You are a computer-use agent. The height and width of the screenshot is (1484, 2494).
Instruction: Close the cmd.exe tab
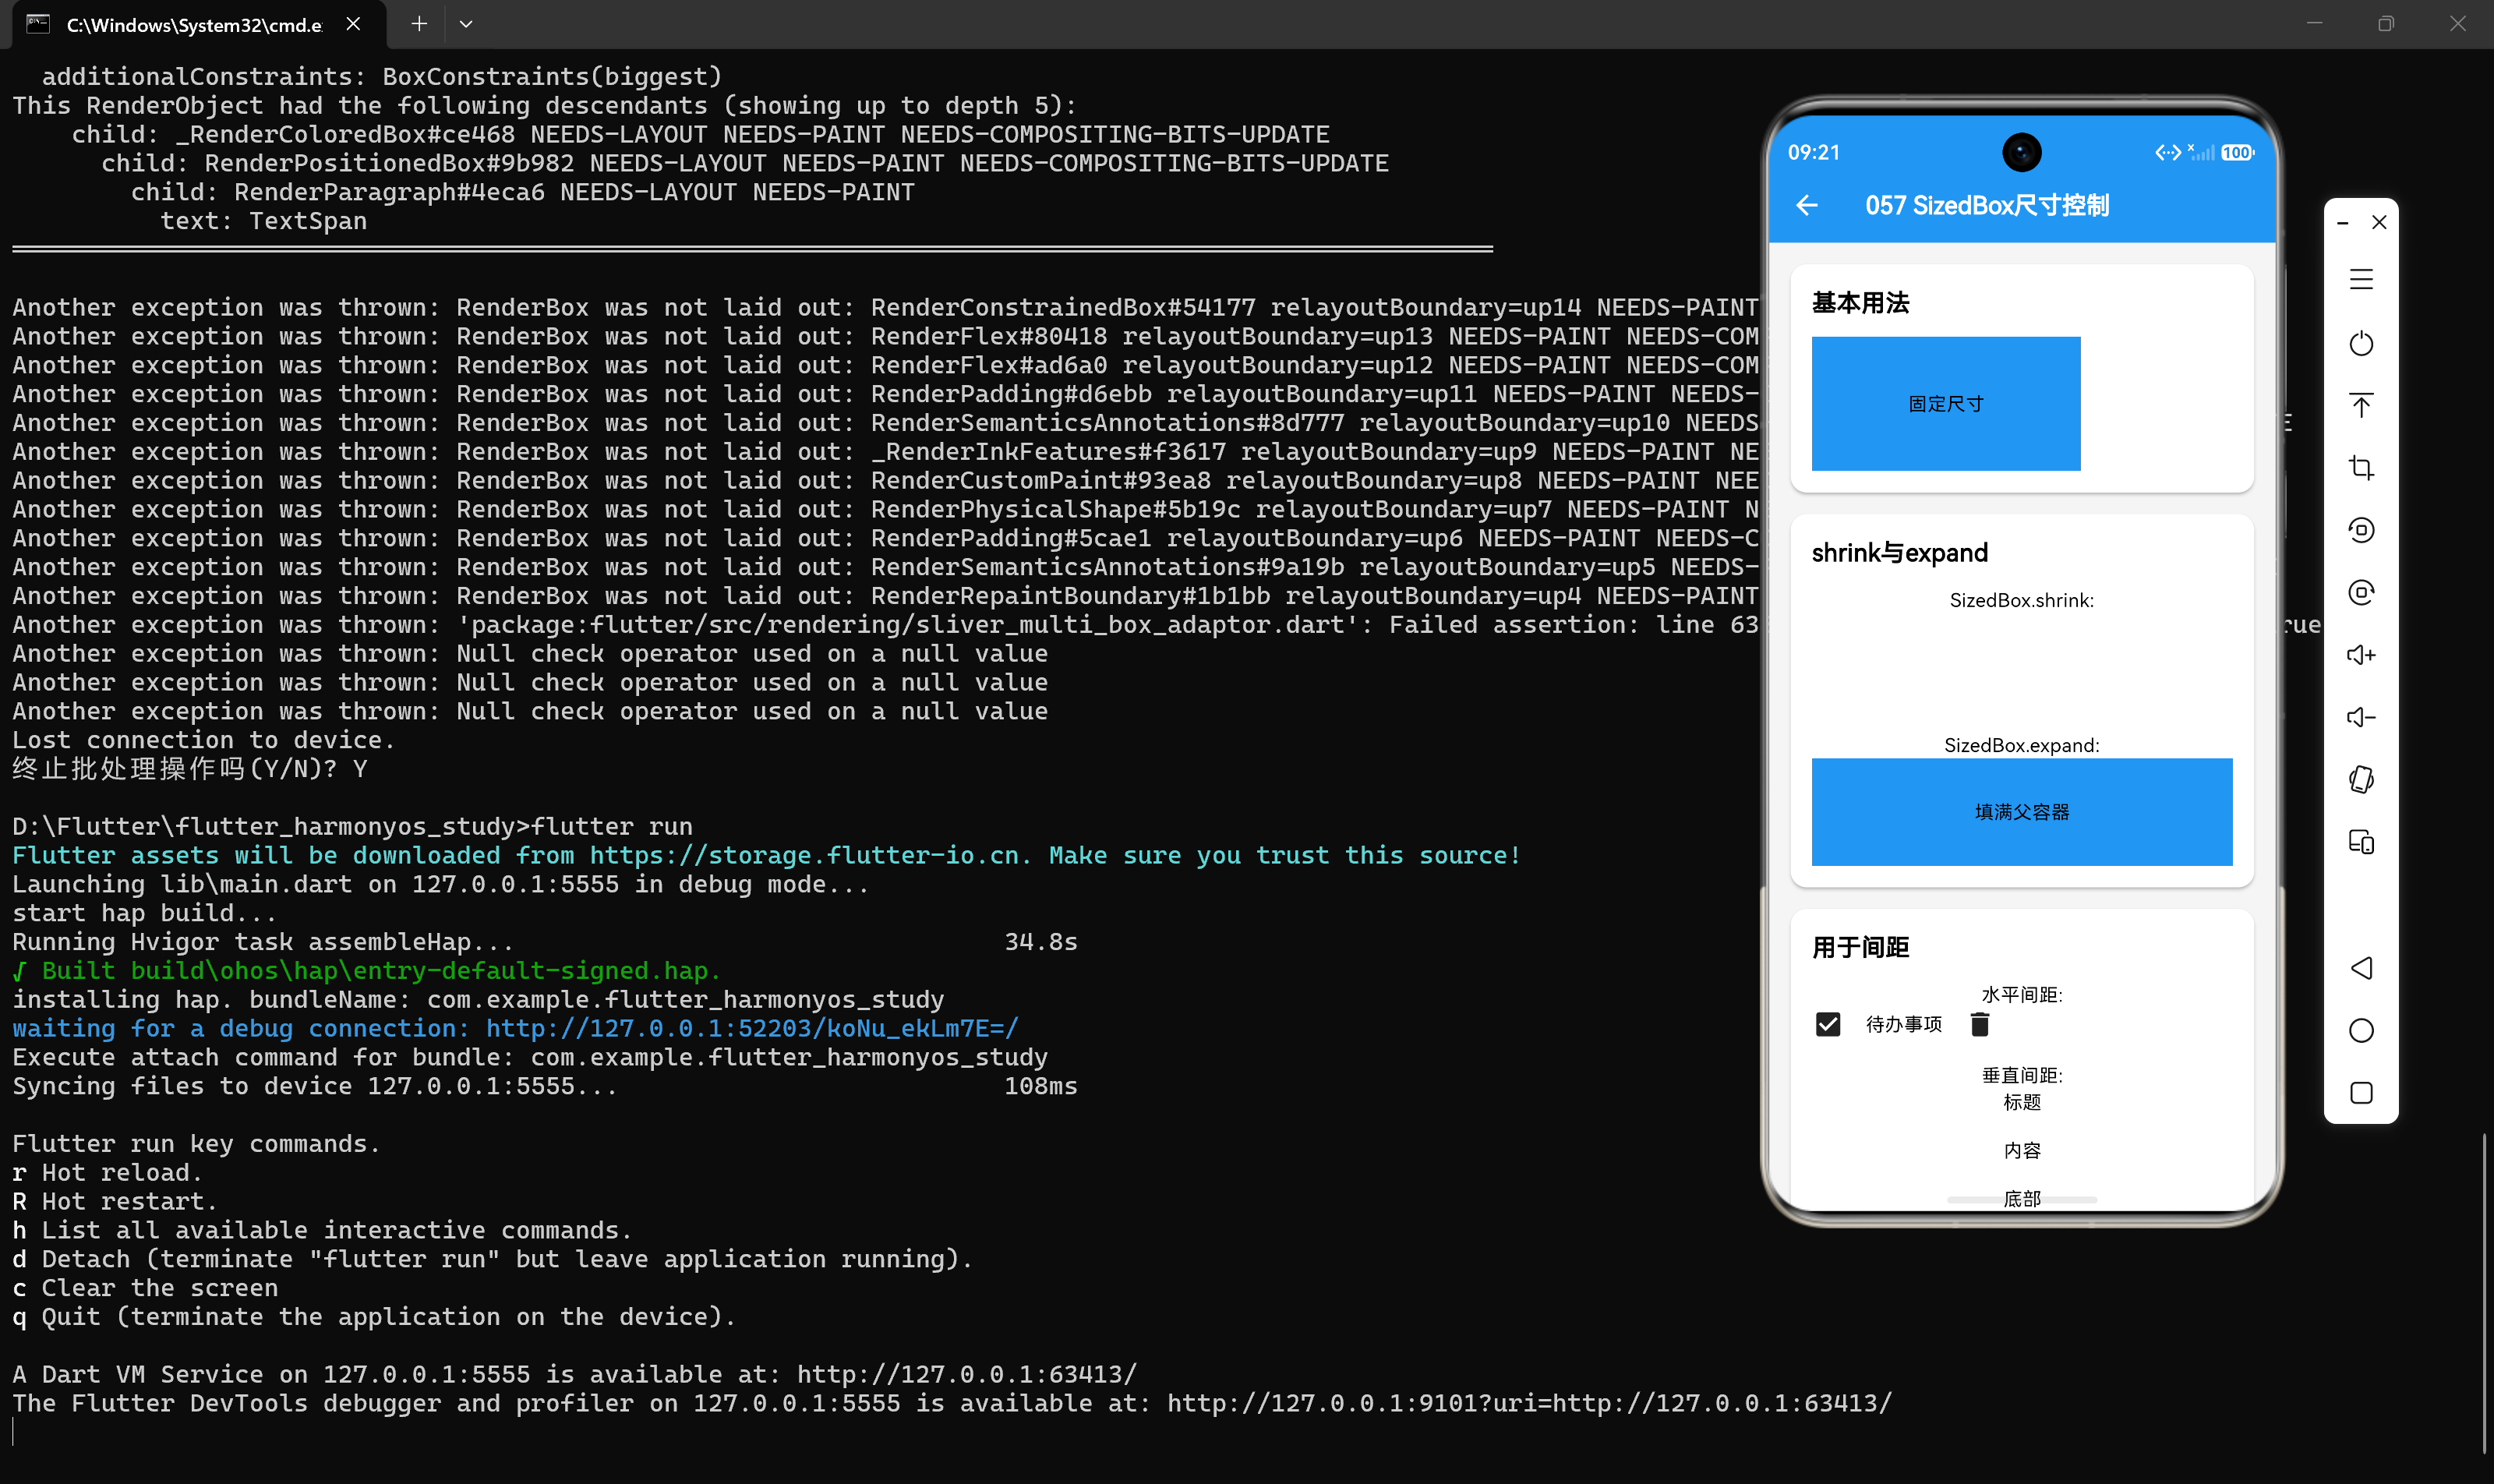pyautogui.click(x=353, y=24)
